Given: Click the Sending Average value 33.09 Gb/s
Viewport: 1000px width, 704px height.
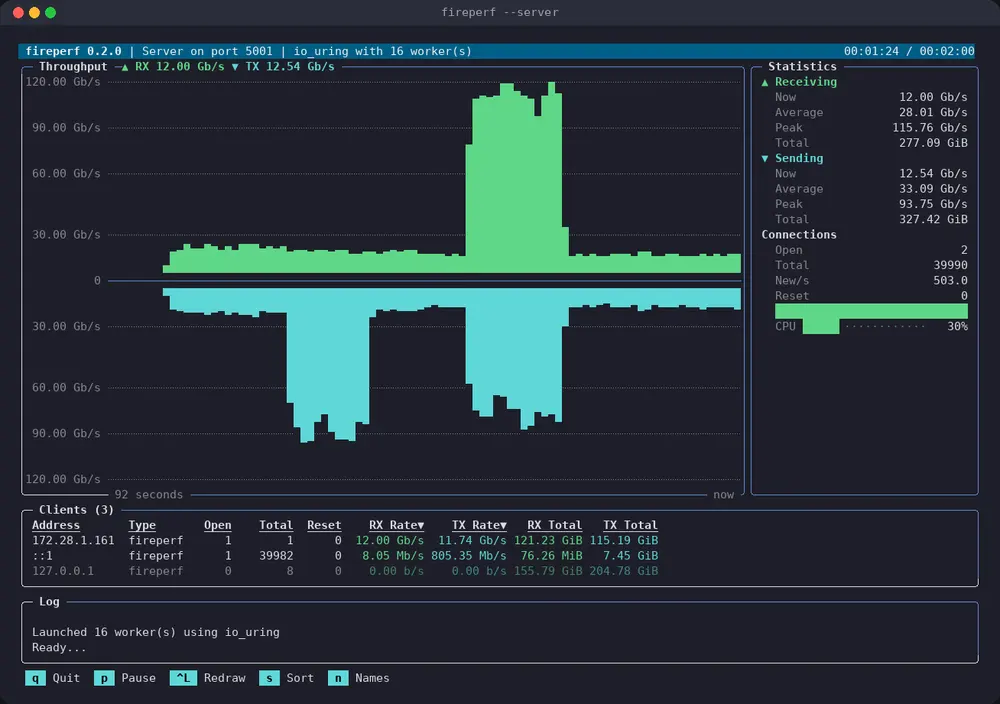Looking at the screenshot, I should (x=933, y=189).
